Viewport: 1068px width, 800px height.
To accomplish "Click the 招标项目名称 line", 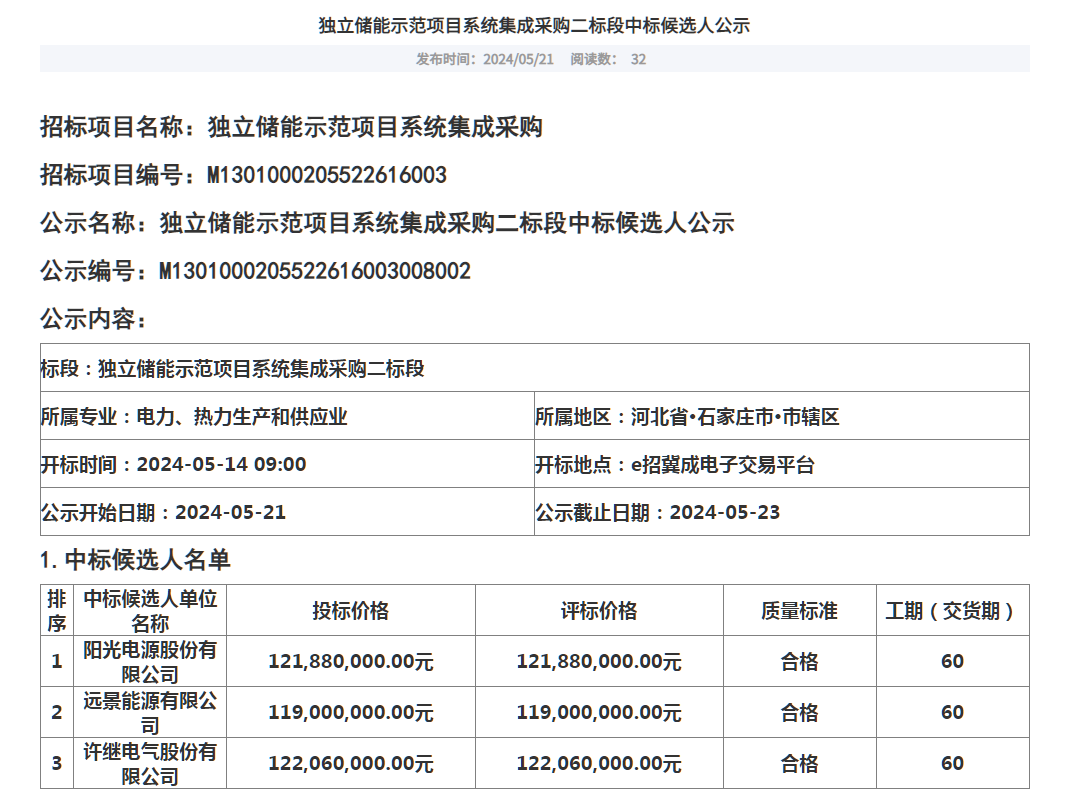I will 291,128.
